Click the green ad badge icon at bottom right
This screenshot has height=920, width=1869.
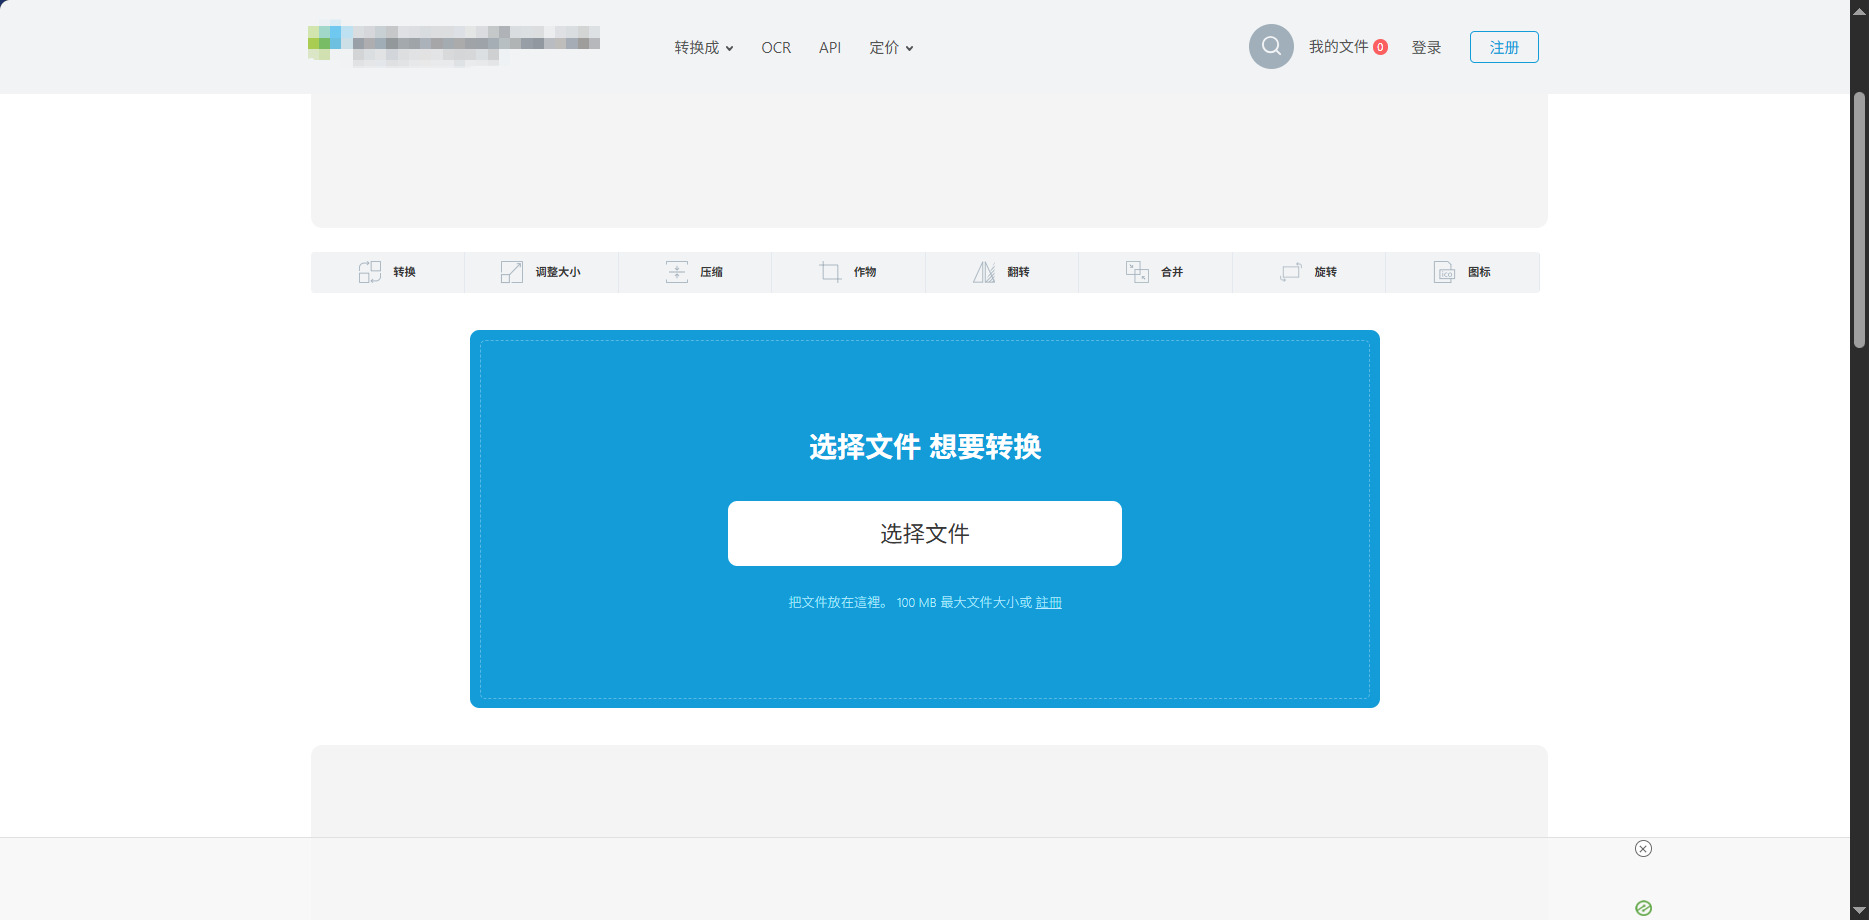(1643, 908)
